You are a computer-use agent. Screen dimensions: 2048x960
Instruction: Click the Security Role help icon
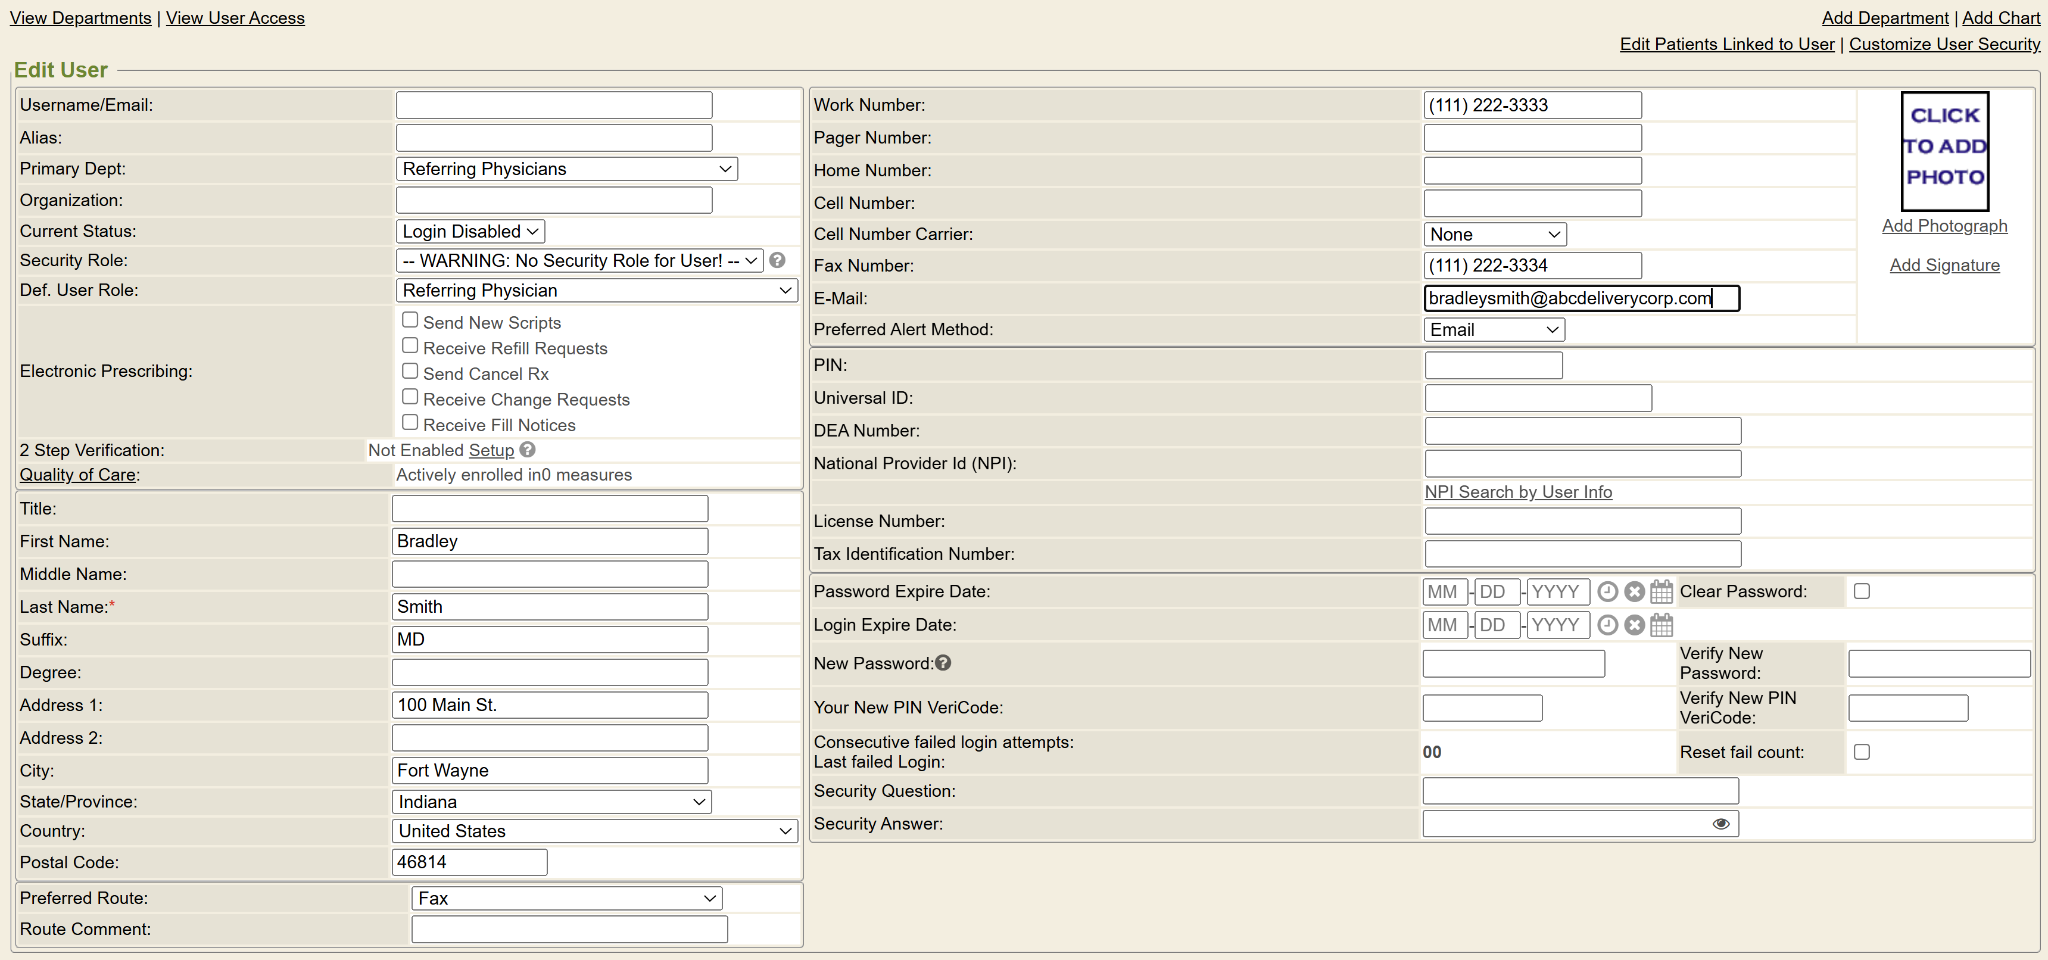(x=777, y=260)
